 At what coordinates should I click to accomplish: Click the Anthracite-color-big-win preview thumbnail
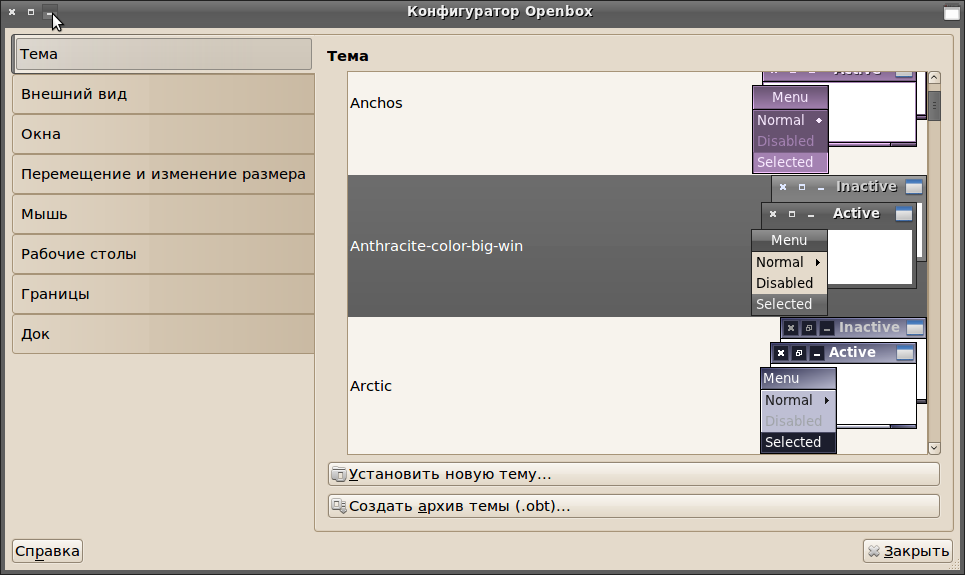(839, 246)
